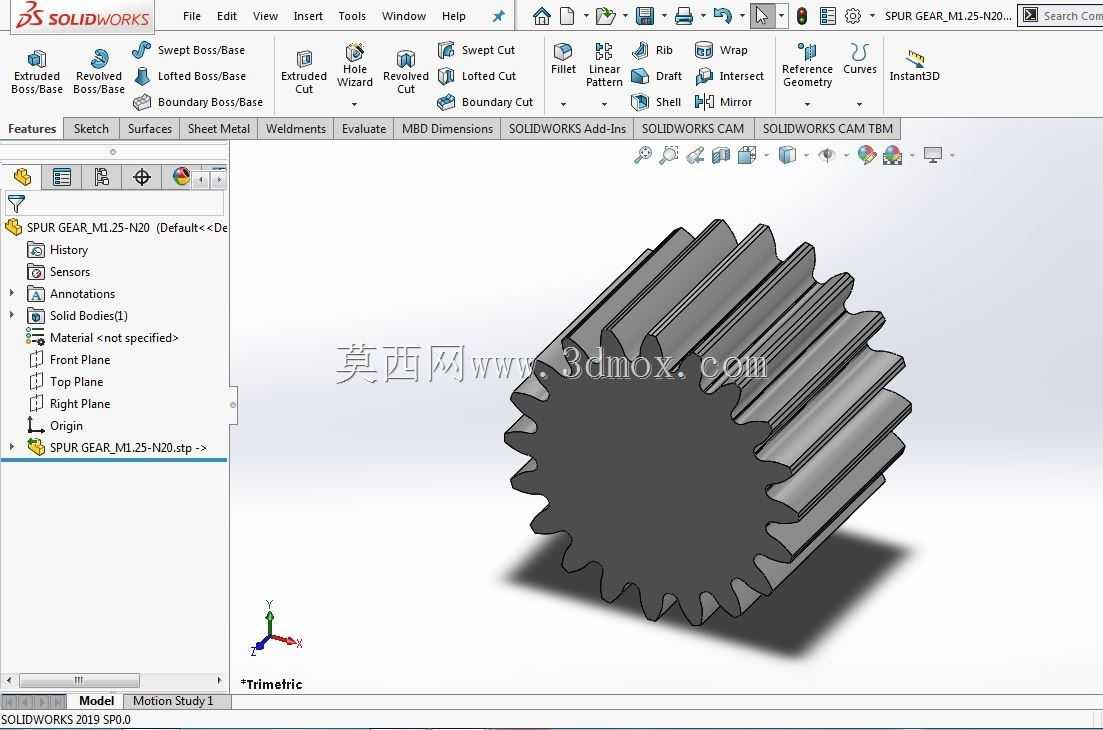Image resolution: width=1103 pixels, height=730 pixels.
Task: Select the Mirror tool
Action: coord(723,102)
